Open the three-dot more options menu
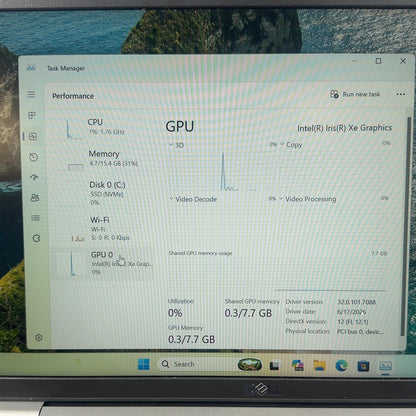Viewport: 416px width, 416px height. [x=401, y=94]
